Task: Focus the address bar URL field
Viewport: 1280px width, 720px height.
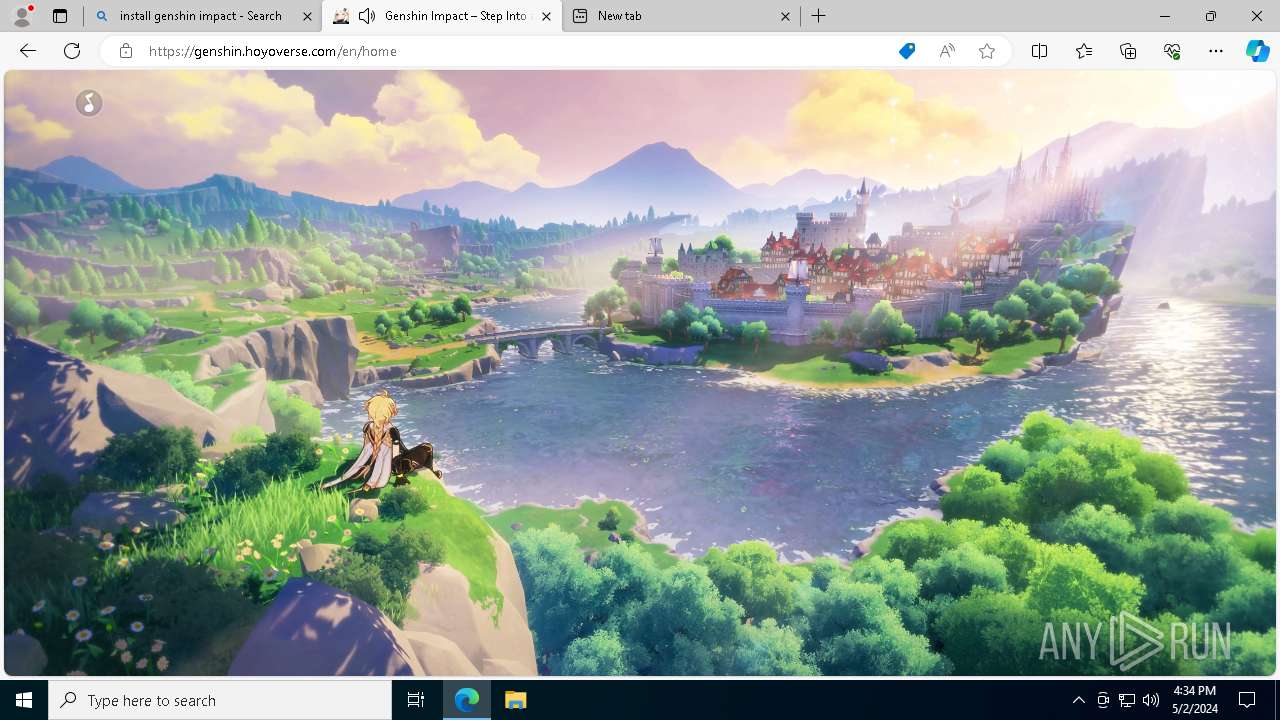Action: [515, 51]
